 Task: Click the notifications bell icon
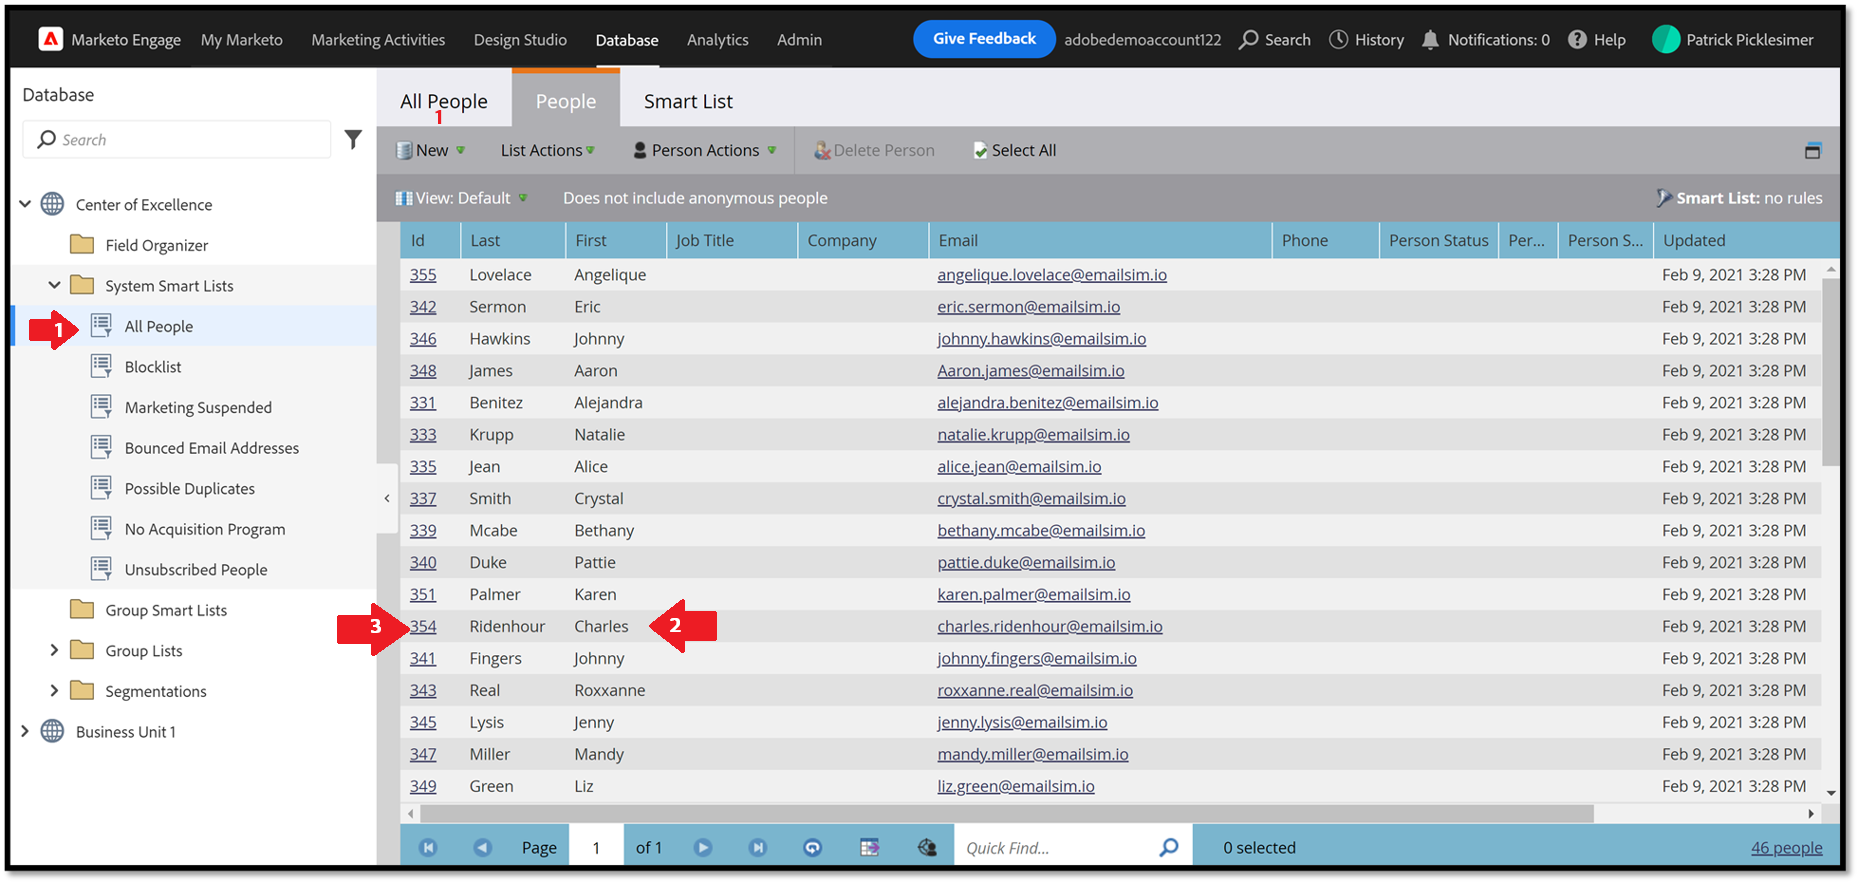[1431, 40]
